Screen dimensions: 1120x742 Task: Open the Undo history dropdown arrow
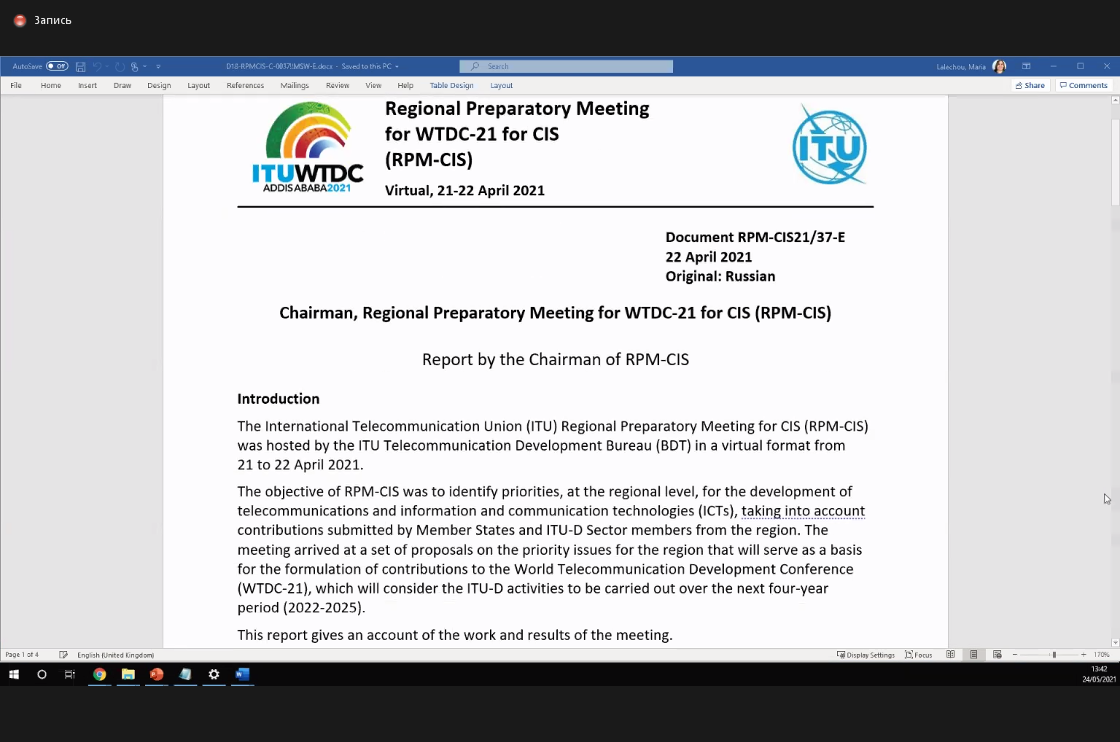click(x=107, y=66)
